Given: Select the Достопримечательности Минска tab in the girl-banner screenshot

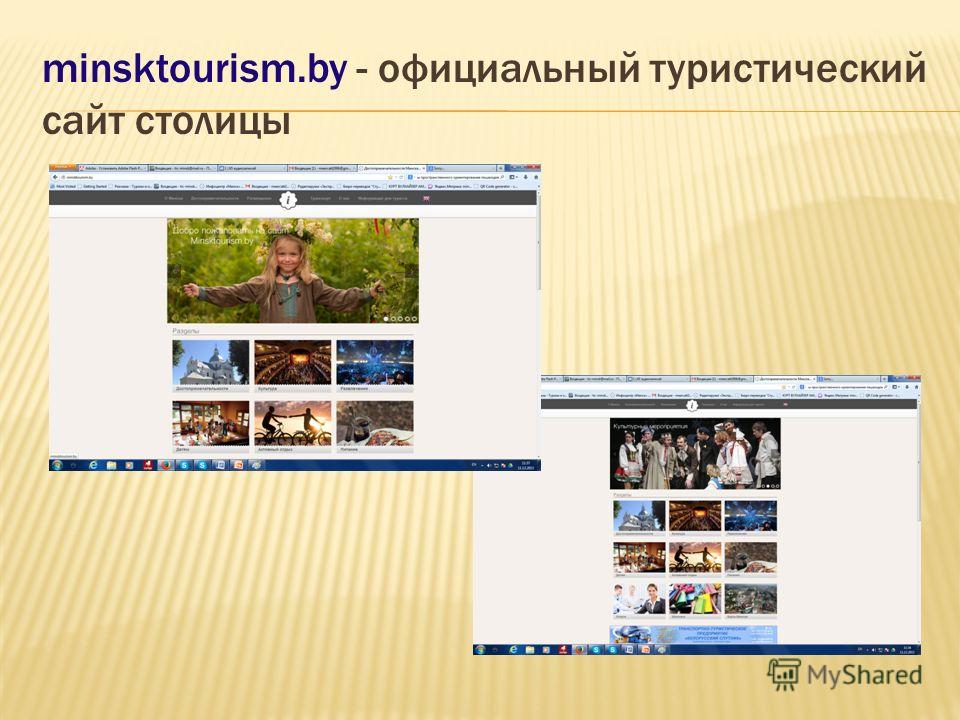Looking at the screenshot, I should [392, 168].
